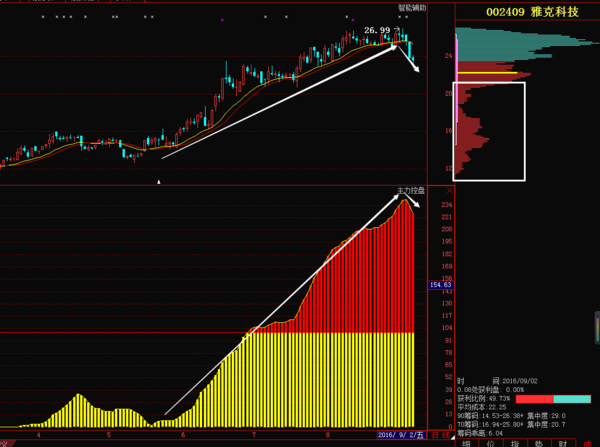Click month 6 on the time axis
The height and width of the screenshot is (447, 600).
click(x=183, y=435)
